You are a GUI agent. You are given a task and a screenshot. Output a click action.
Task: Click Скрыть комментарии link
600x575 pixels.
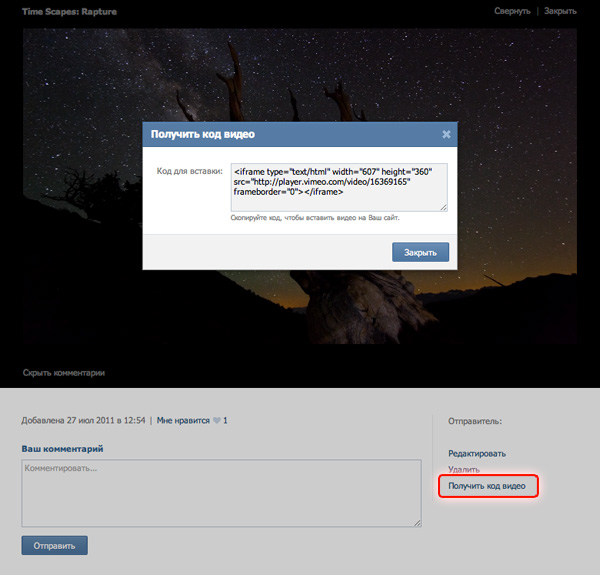(64, 373)
